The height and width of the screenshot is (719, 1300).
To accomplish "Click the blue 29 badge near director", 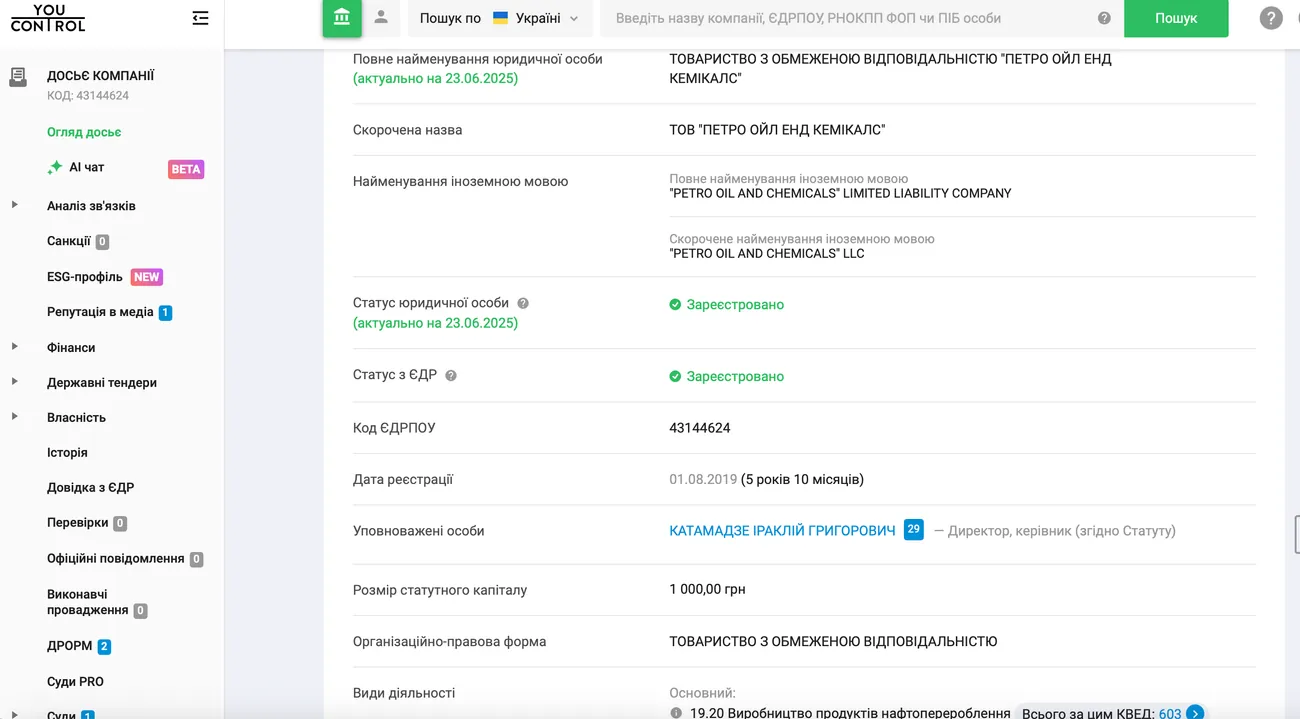I will [913, 530].
